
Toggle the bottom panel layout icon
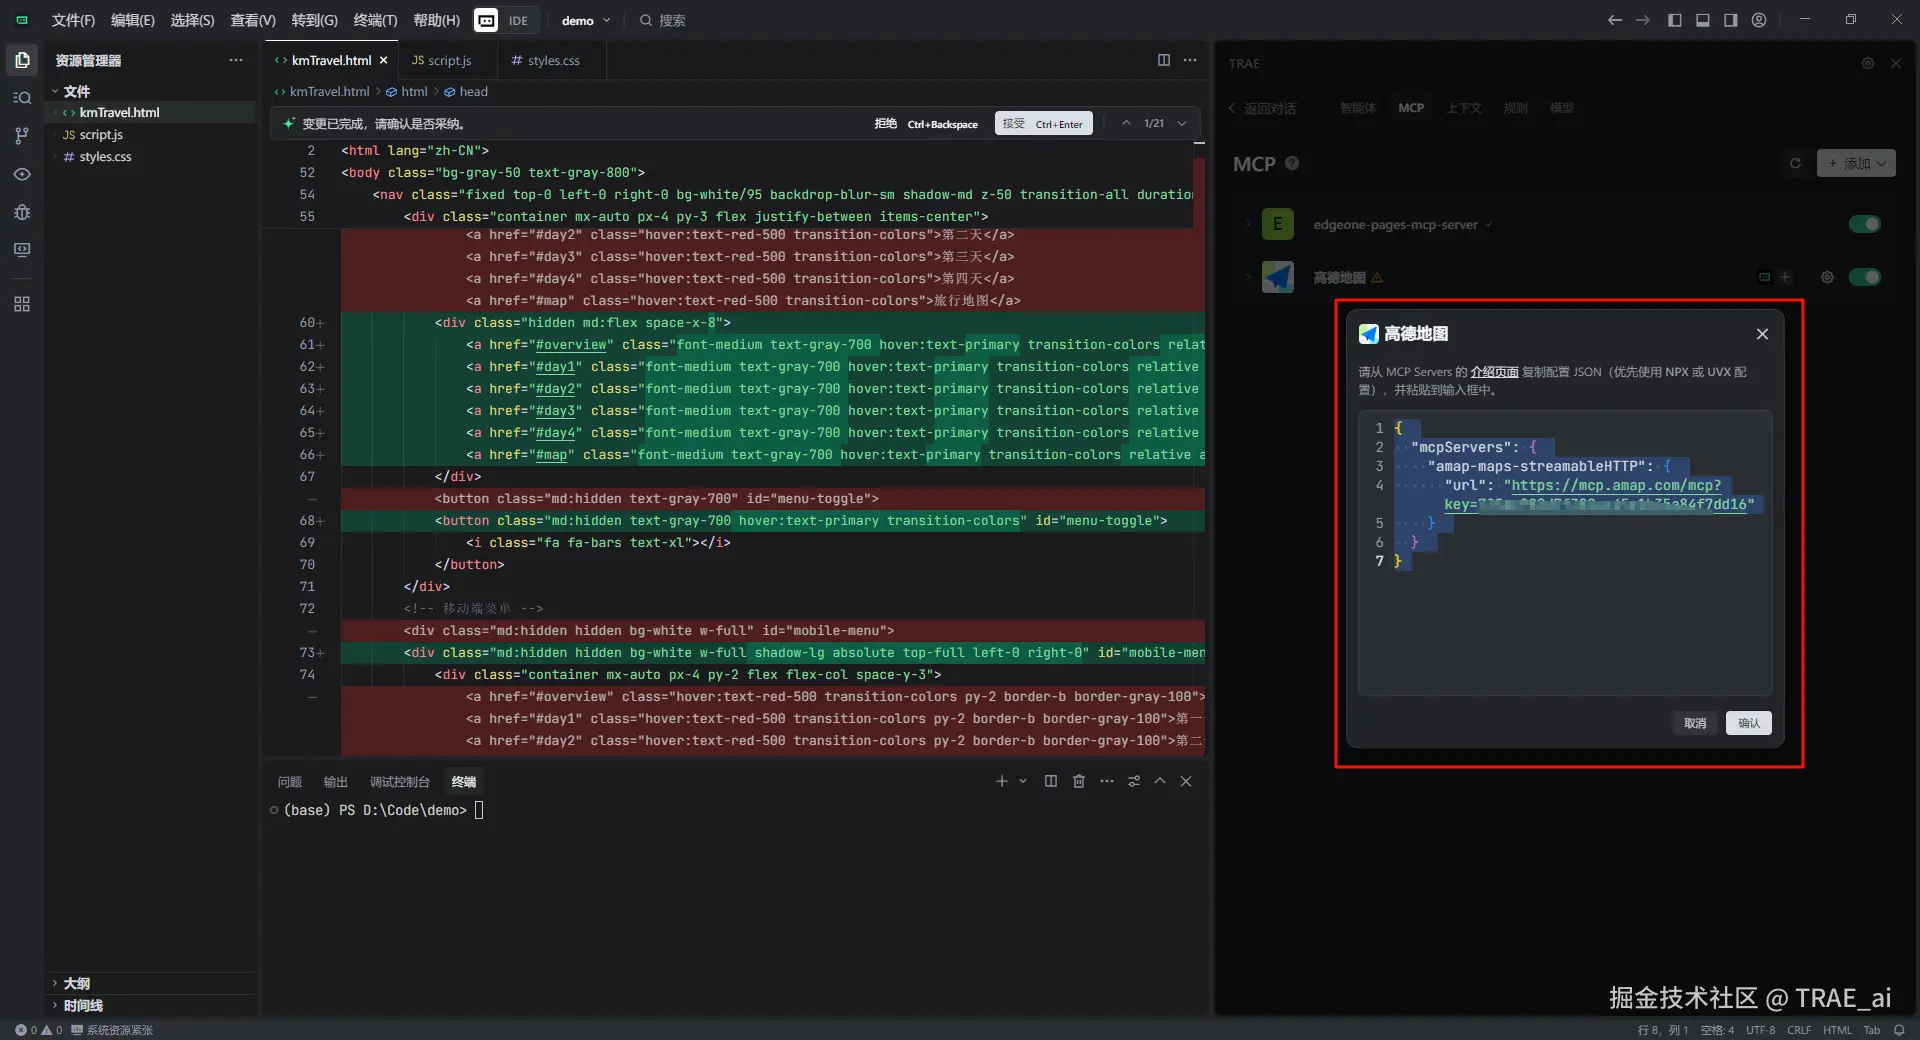(1703, 20)
